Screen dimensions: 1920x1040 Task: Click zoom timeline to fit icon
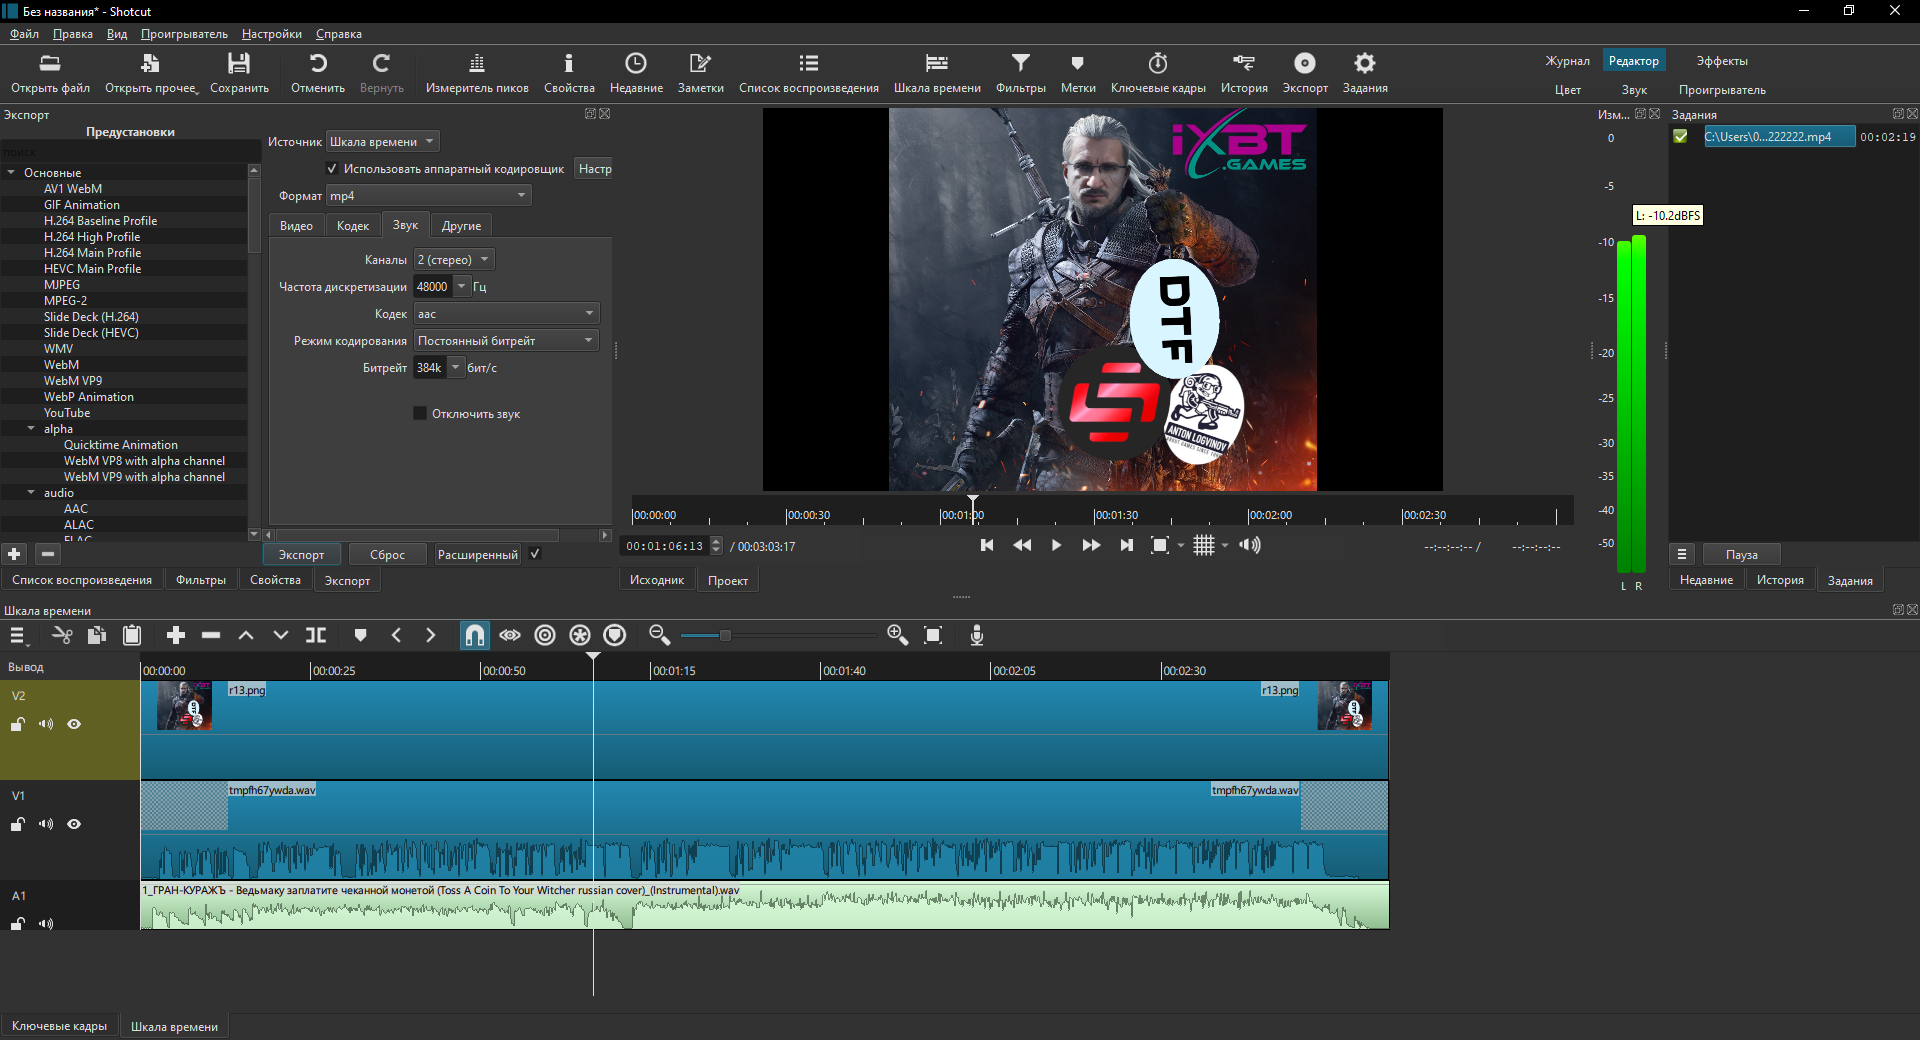click(933, 635)
